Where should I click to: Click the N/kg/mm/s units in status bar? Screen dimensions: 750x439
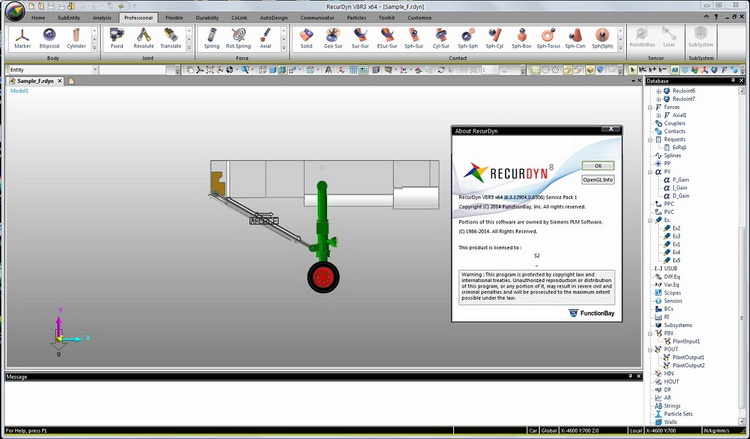pyautogui.click(x=715, y=431)
